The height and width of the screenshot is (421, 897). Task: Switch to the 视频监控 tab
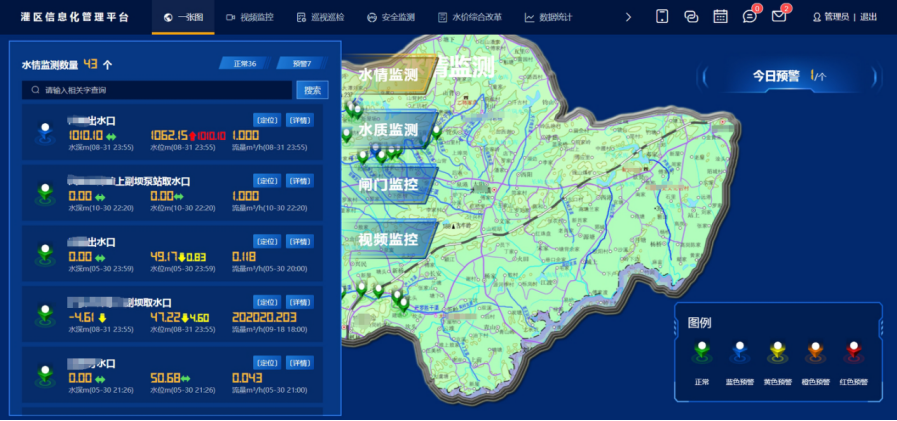point(249,17)
